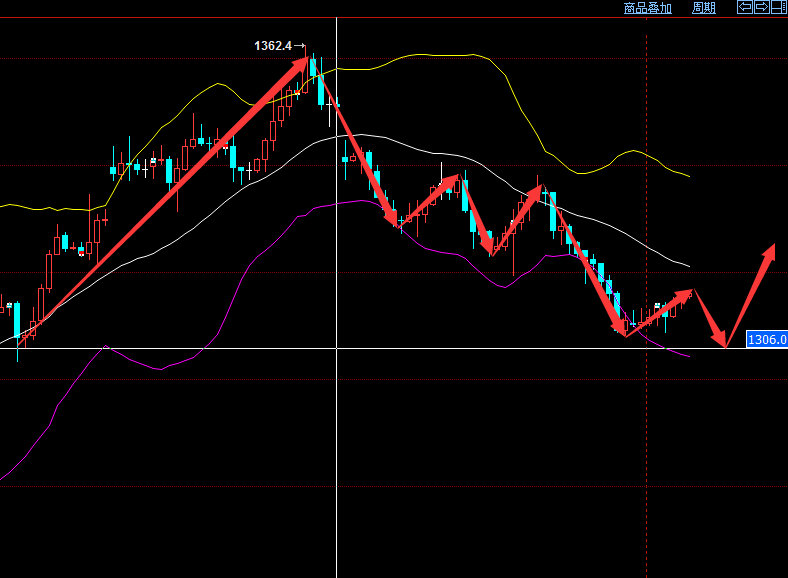Select the downward projection arrow to 1306.0
Image resolution: width=788 pixels, height=578 pixels.
point(710,318)
